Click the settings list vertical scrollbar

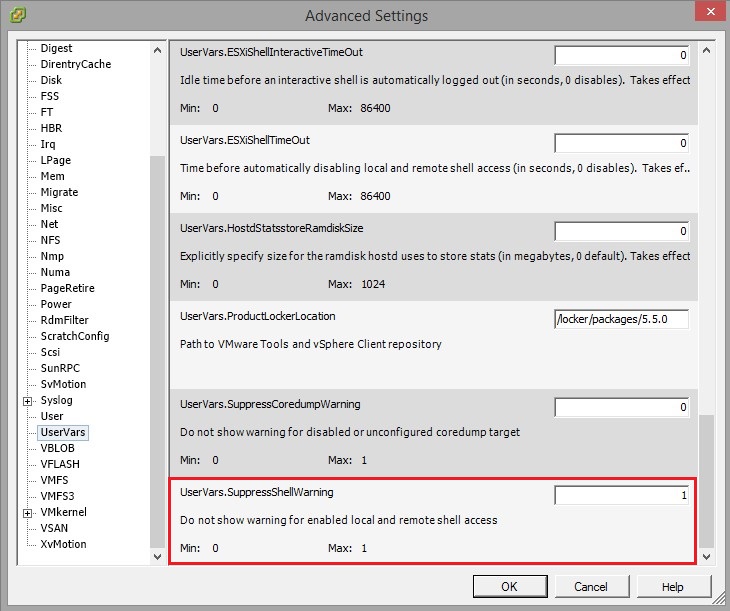707,300
